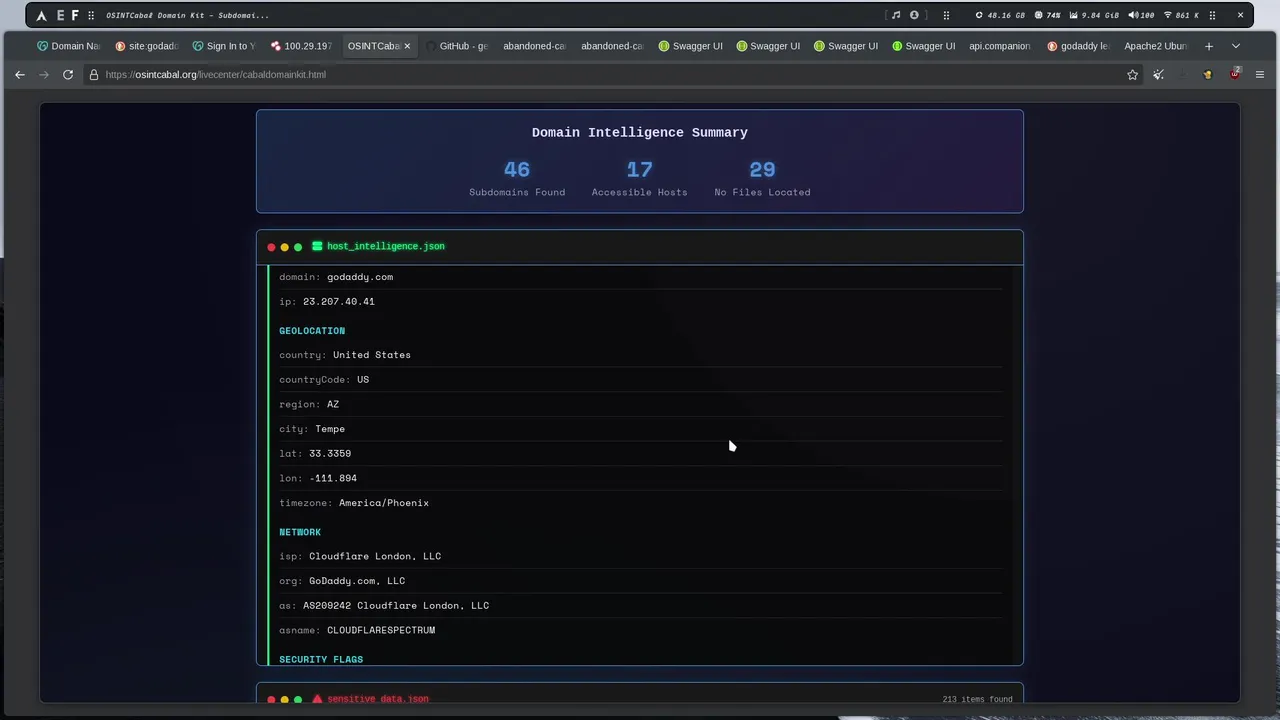The image size is (1280, 720).
Task: Click the wifi 861 K indicator
Action: pyautogui.click(x=1181, y=15)
